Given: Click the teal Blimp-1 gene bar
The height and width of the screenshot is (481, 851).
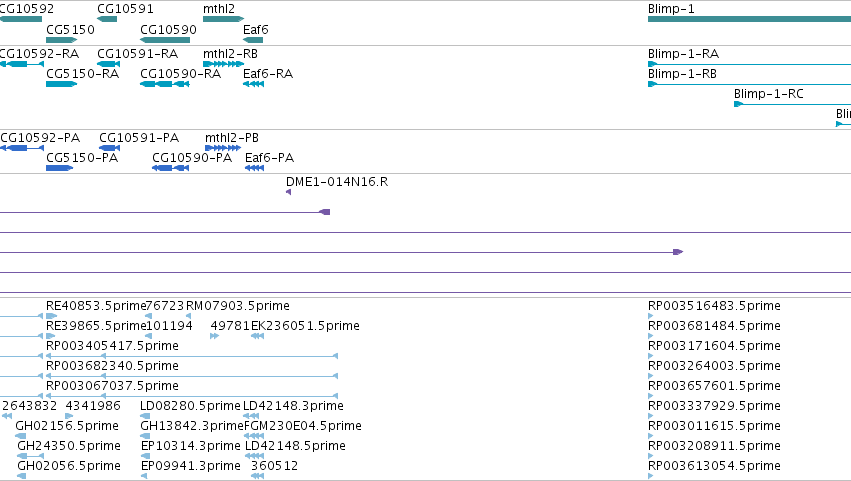Looking at the screenshot, I should pos(750,19).
